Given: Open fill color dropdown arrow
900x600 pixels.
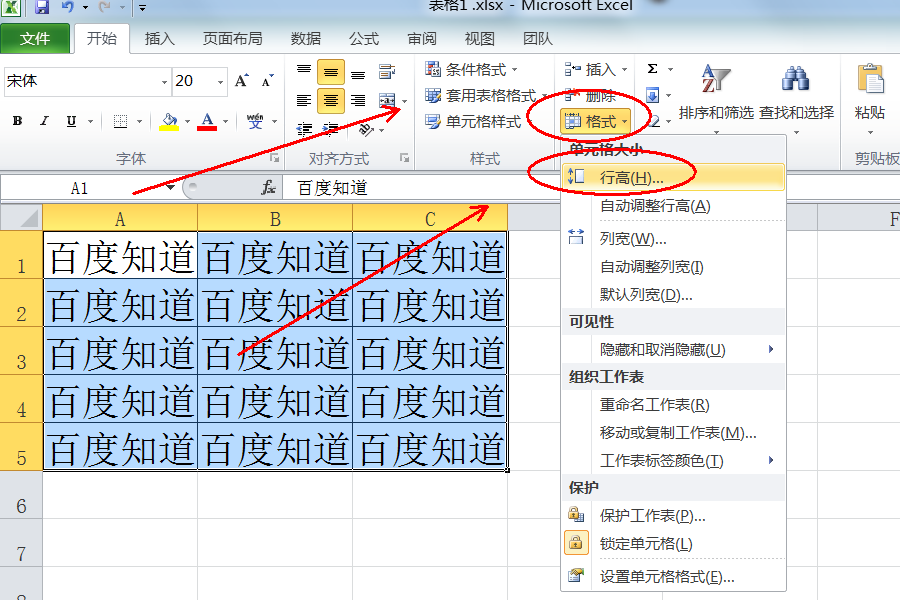Looking at the screenshot, I should click(x=187, y=121).
